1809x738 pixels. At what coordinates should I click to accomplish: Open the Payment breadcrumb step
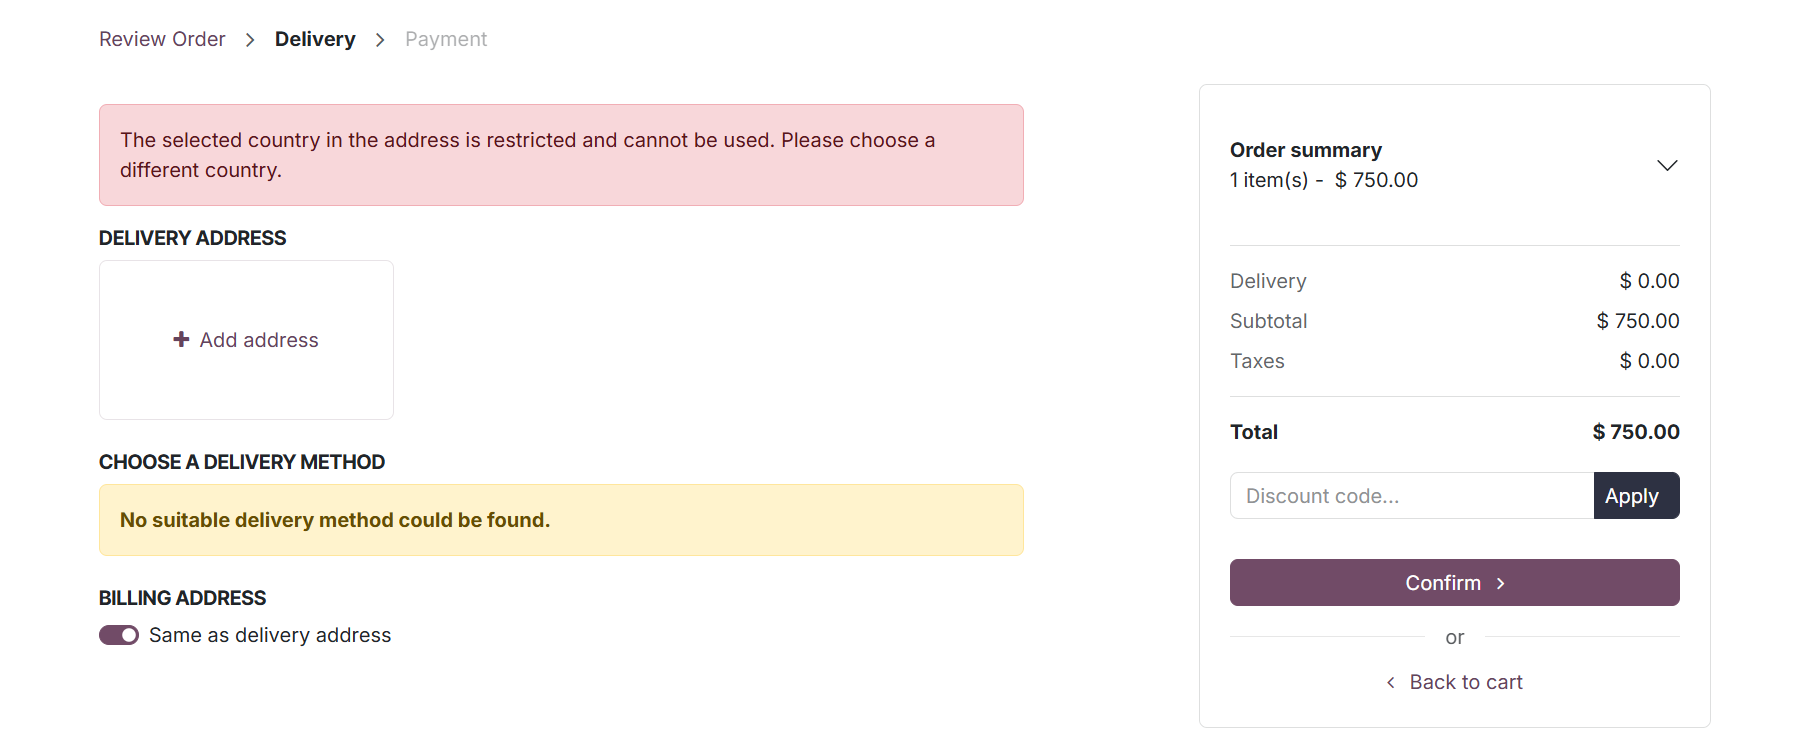pyautogui.click(x=446, y=39)
